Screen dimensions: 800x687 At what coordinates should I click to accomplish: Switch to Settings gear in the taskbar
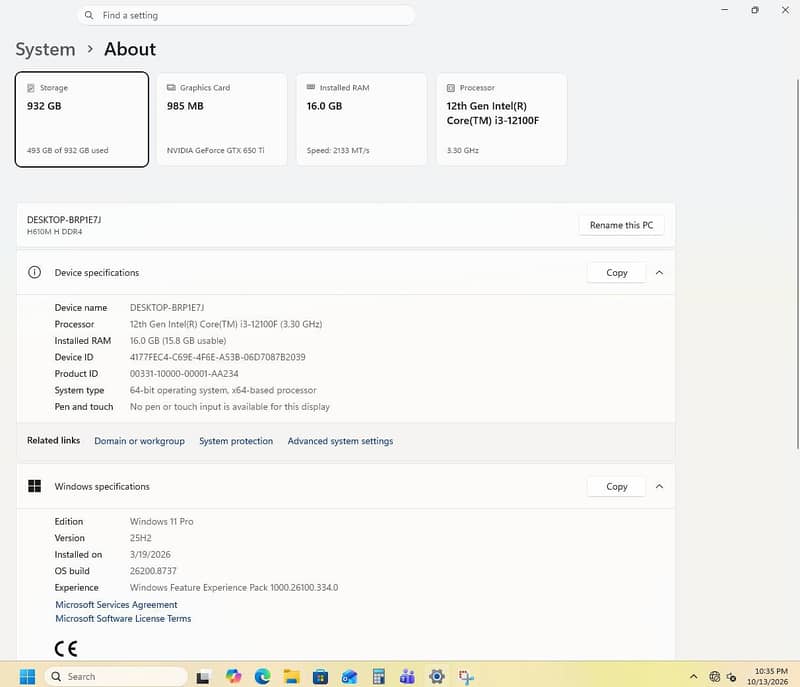point(437,676)
